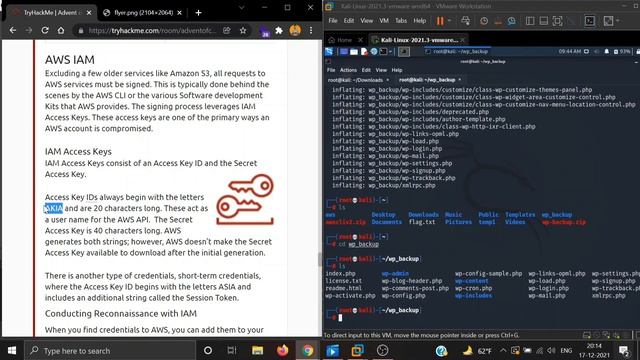This screenshot has height=360, width=640.
Task: Launch the terminal from the Kali panel
Action: click(383, 51)
